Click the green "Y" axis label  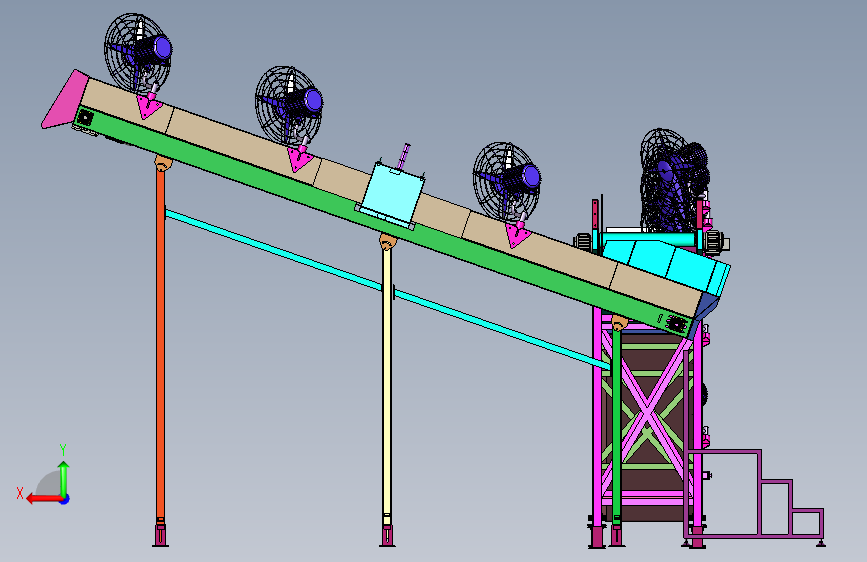pyautogui.click(x=63, y=450)
